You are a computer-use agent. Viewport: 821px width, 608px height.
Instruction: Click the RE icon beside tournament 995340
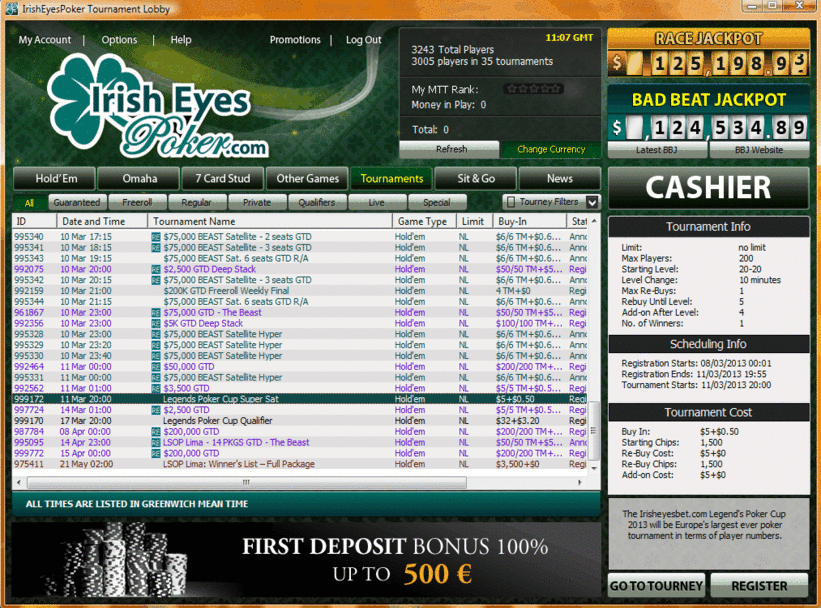coord(156,237)
